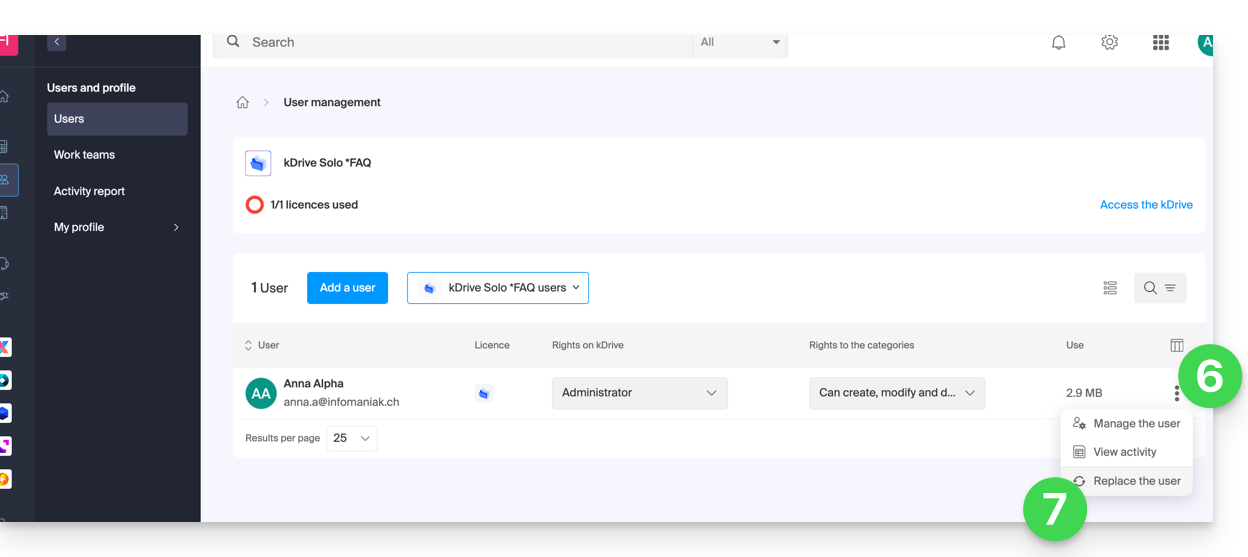Open the category rights dropdown
1248x557 pixels.
896,393
